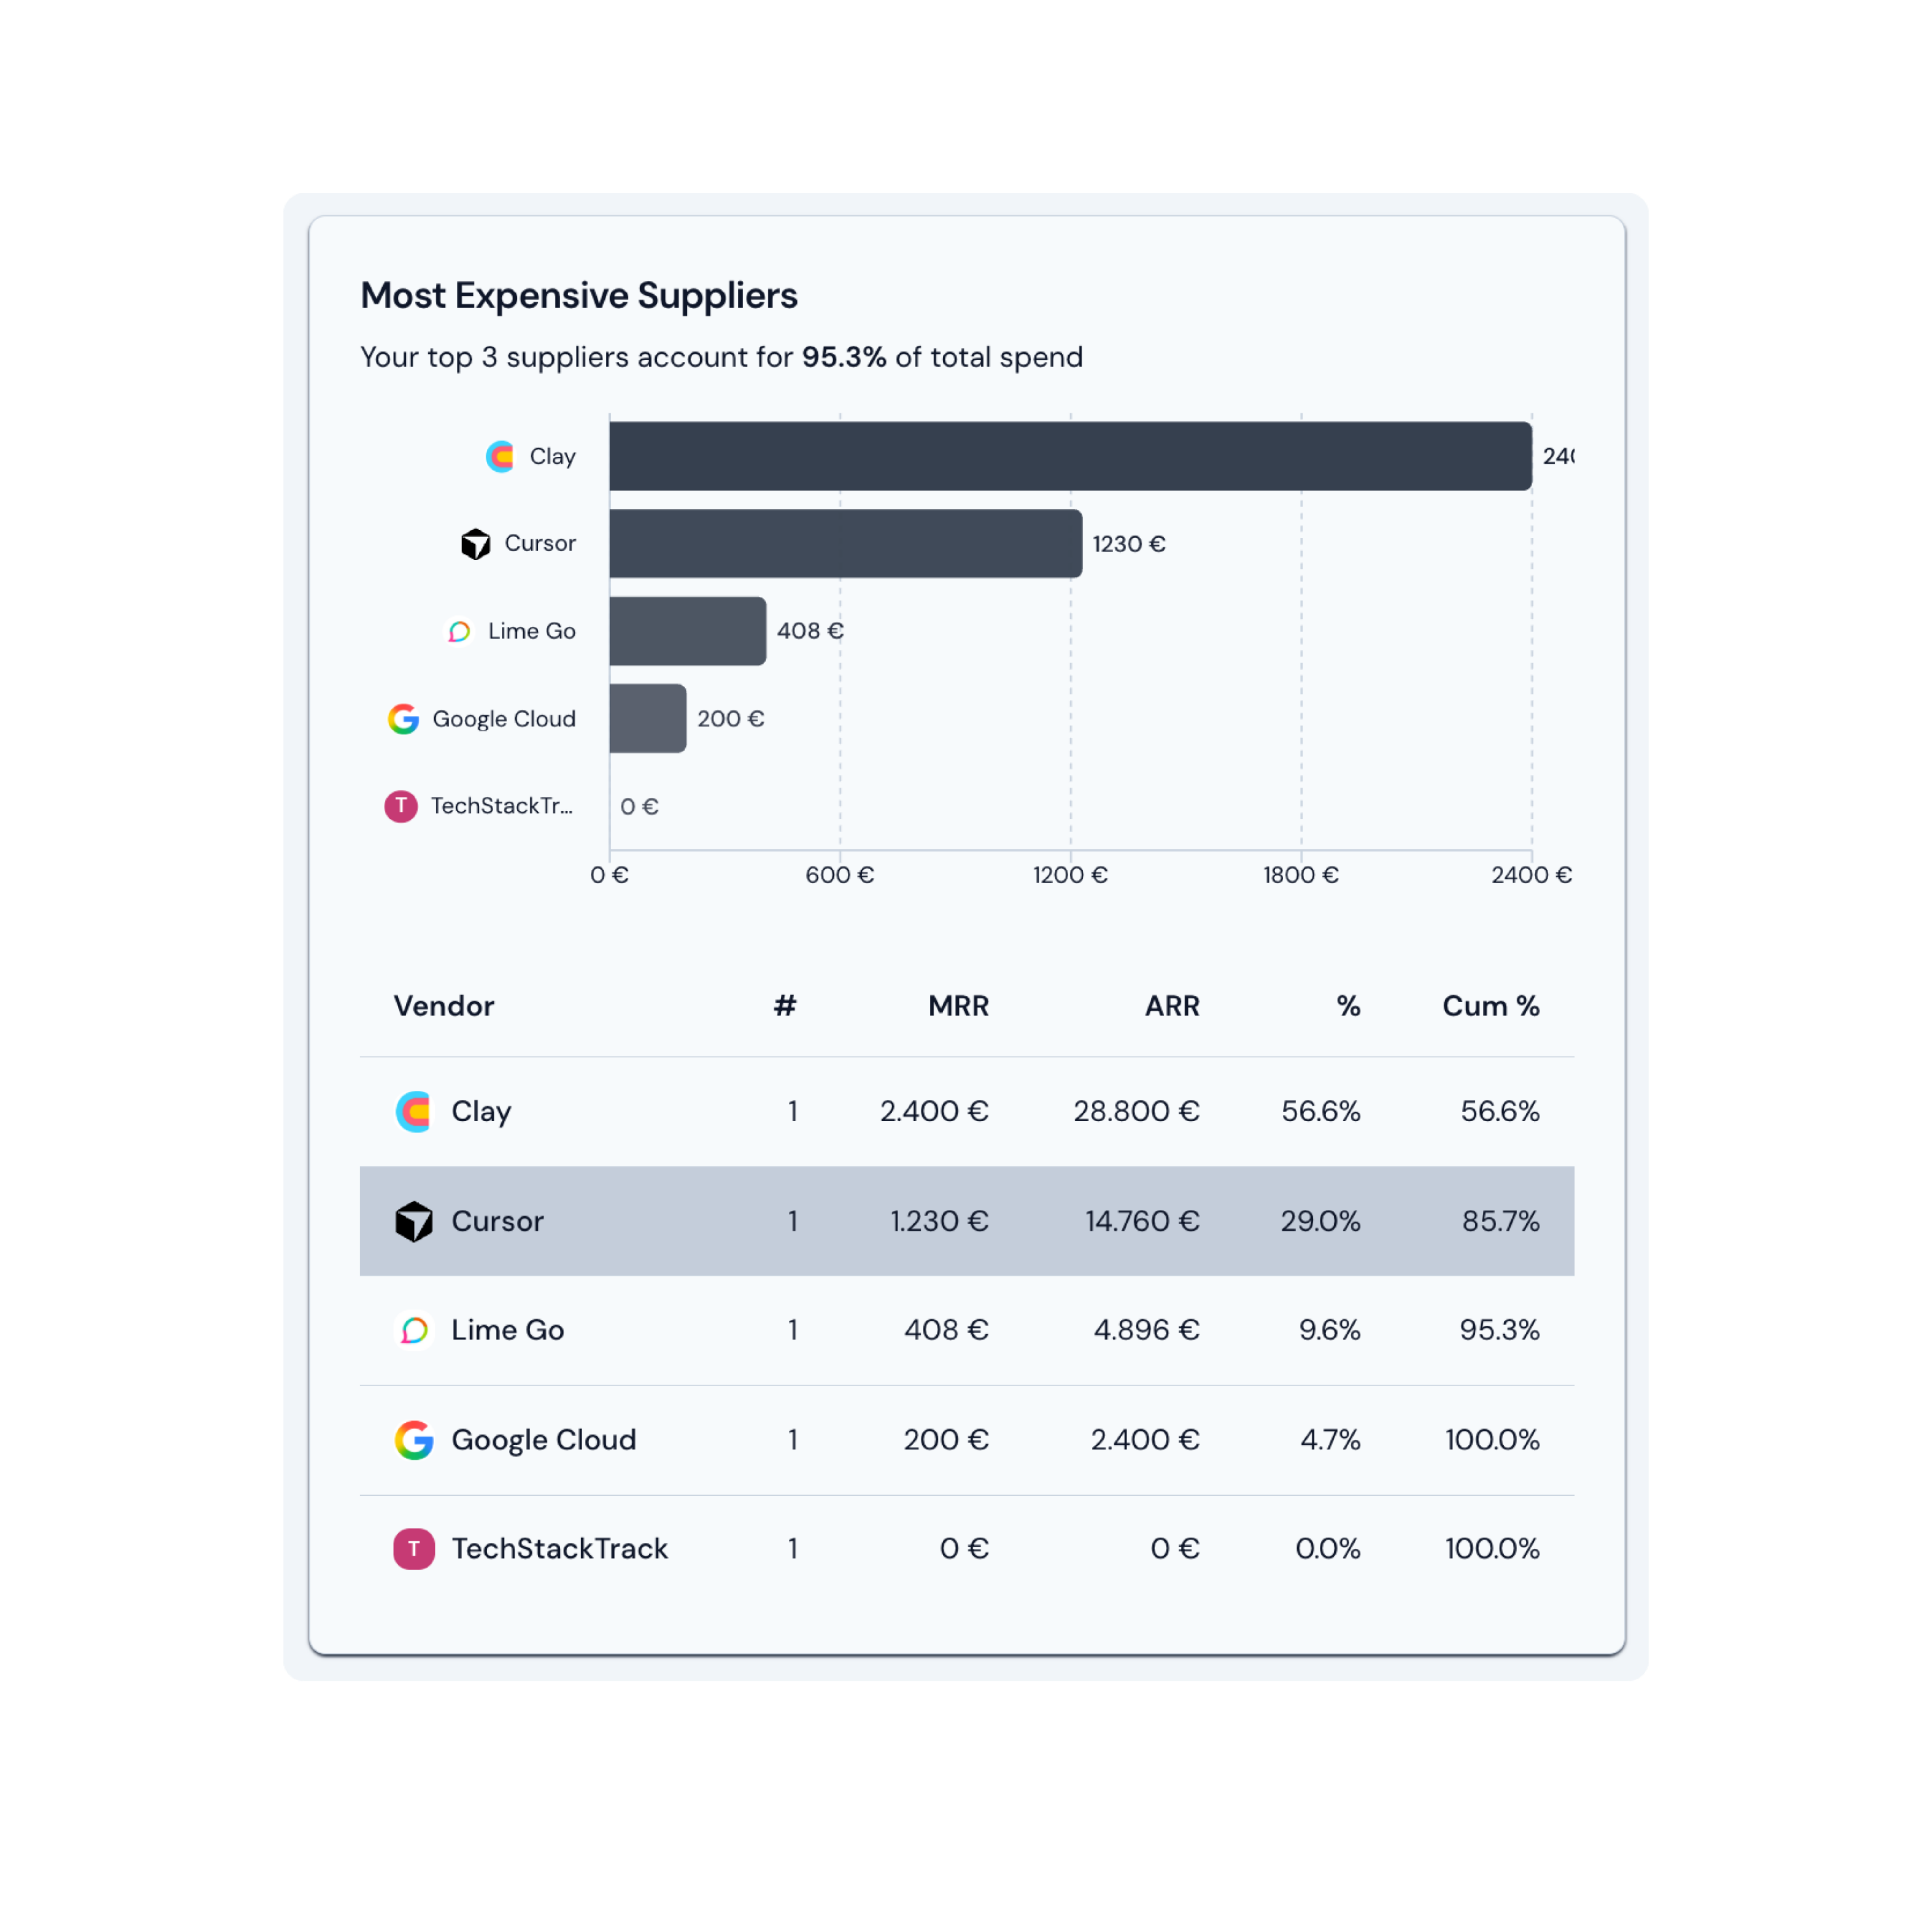Click the TechStackTrack icon in chart
1932x1932 pixels.
click(x=401, y=806)
